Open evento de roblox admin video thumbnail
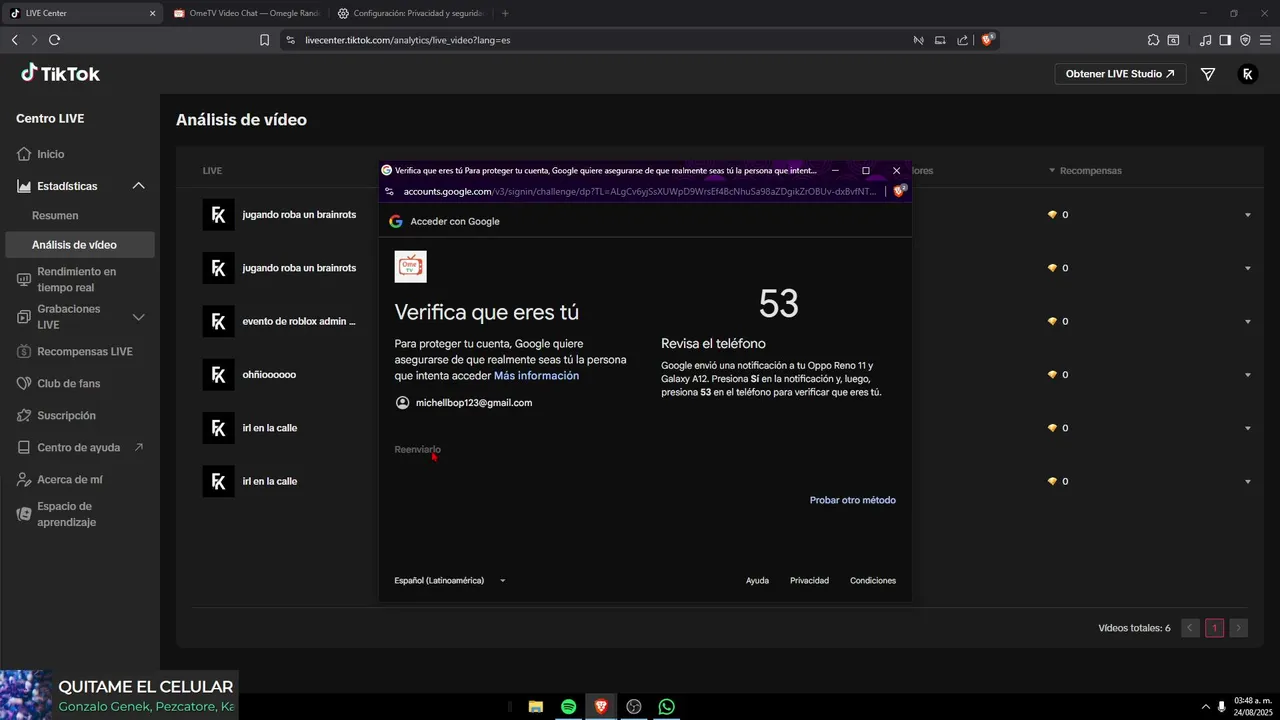 218,321
